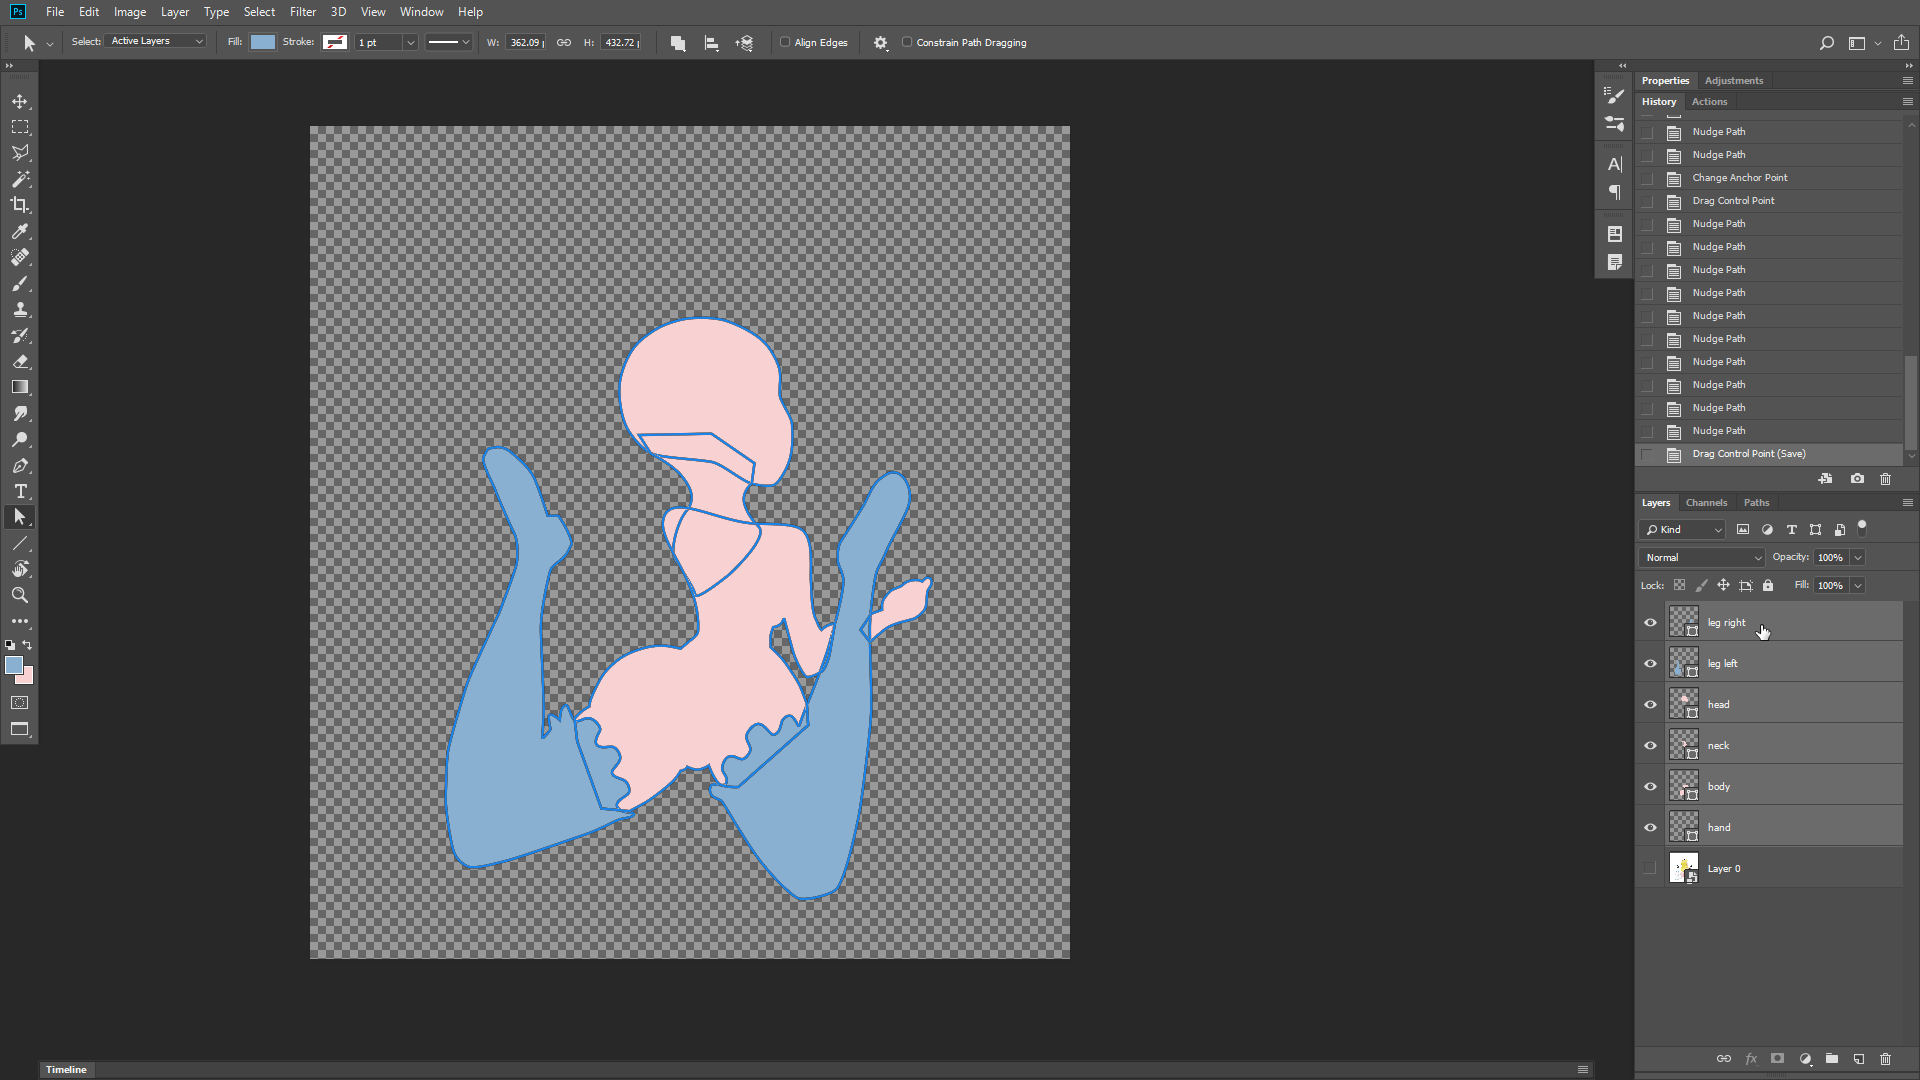Click the Fill color swatch
This screenshot has width=1920, height=1080.
click(262, 42)
